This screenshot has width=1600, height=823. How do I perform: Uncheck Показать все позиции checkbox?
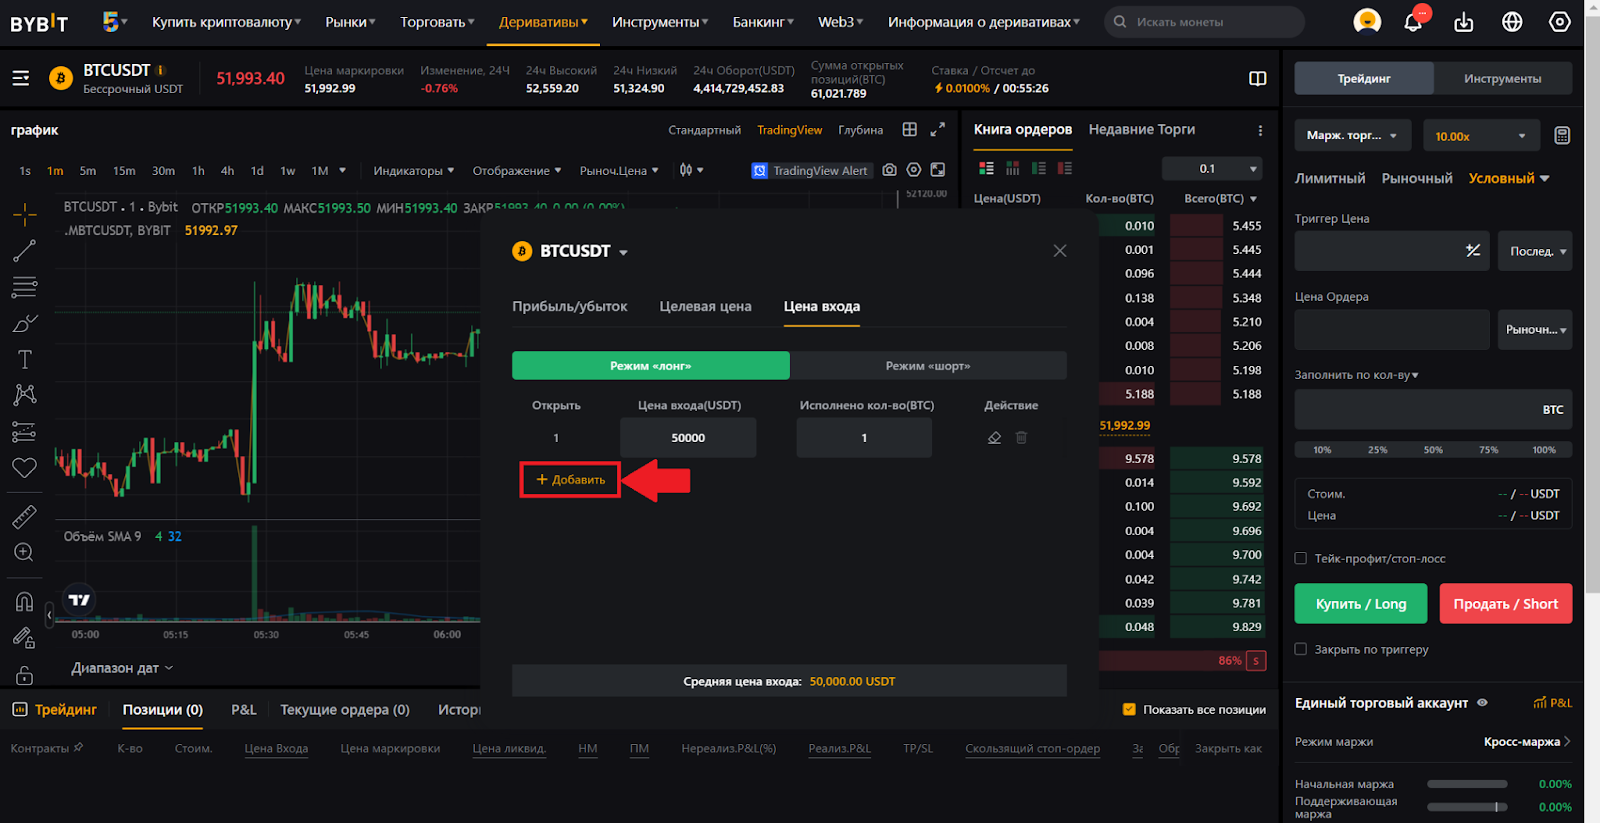click(1129, 709)
